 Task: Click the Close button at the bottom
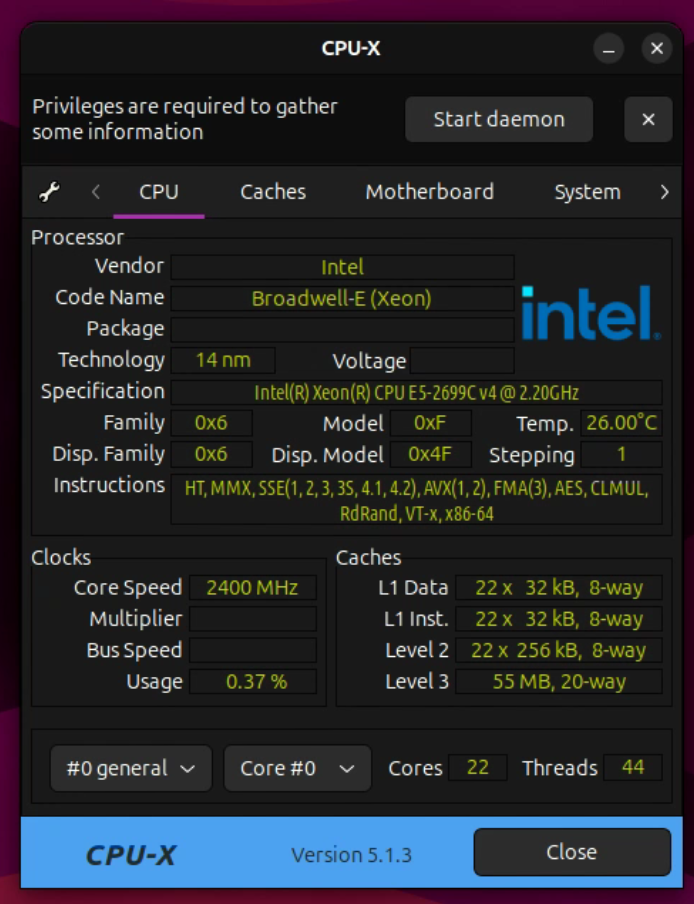[571, 852]
